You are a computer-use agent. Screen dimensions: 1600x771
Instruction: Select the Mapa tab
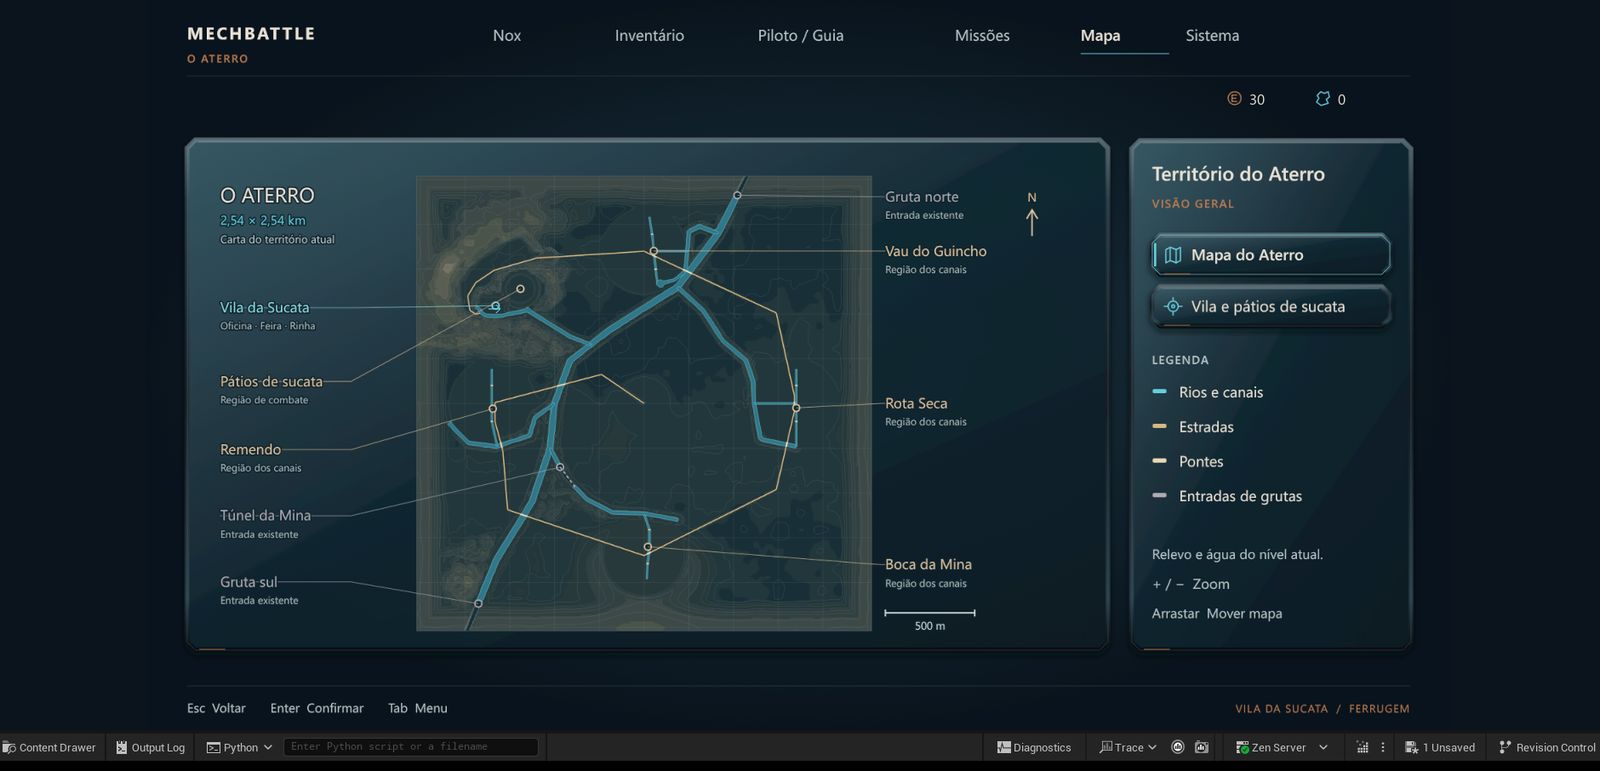[1100, 35]
